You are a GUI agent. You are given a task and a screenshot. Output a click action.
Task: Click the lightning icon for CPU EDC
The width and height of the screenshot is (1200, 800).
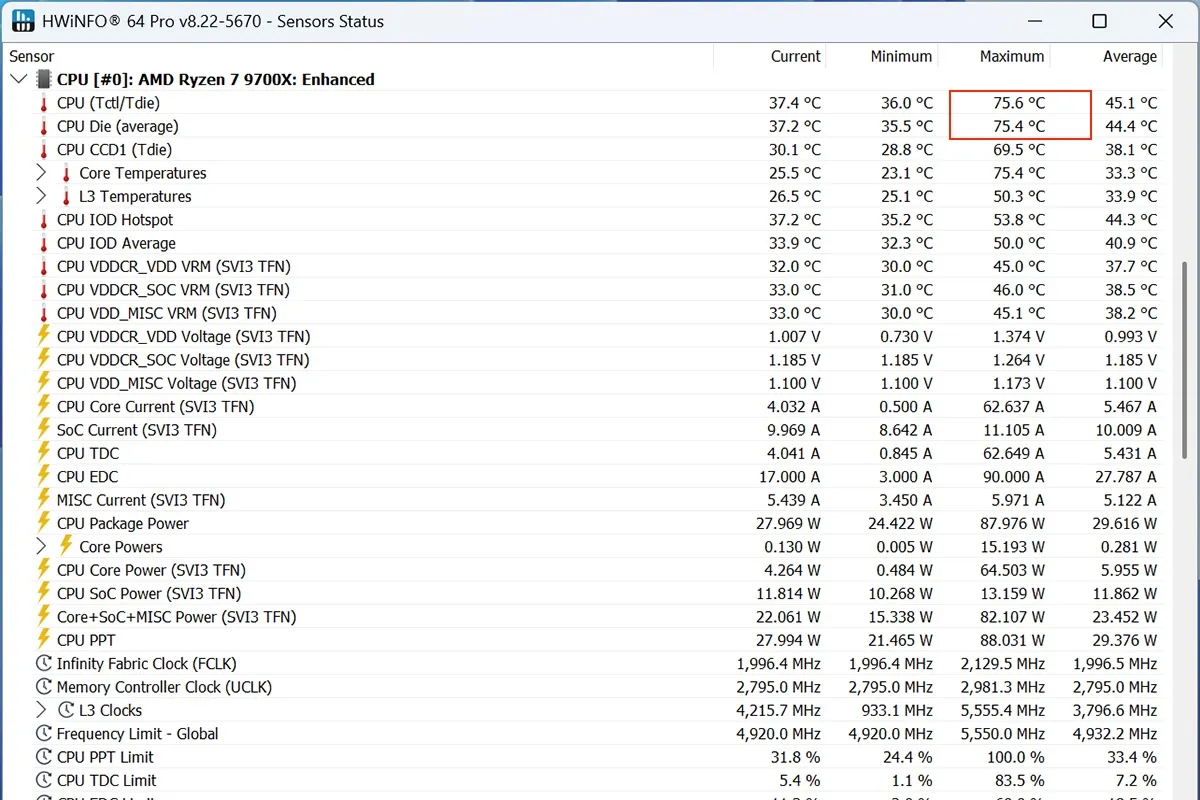(43, 476)
